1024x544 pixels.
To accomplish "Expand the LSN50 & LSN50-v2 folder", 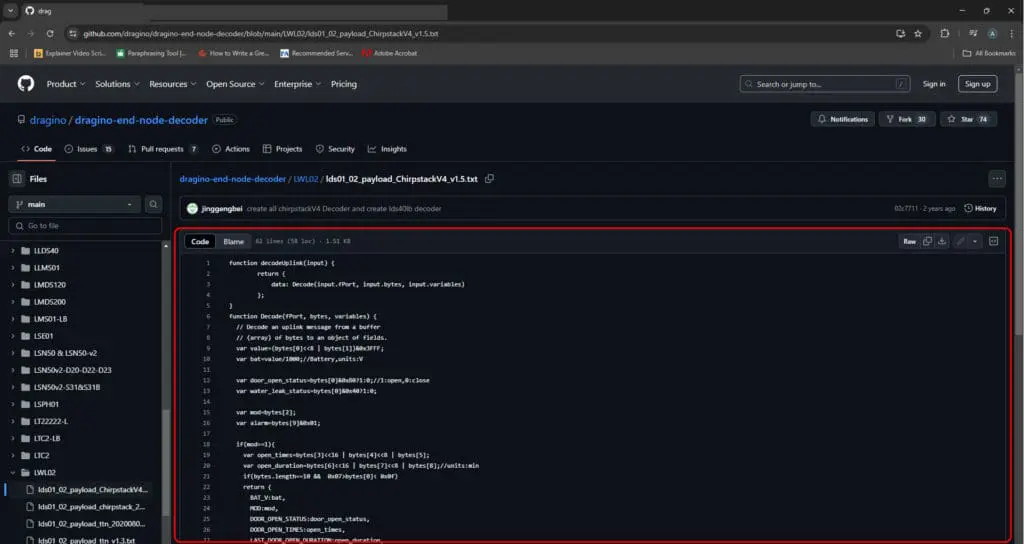I will 13,353.
